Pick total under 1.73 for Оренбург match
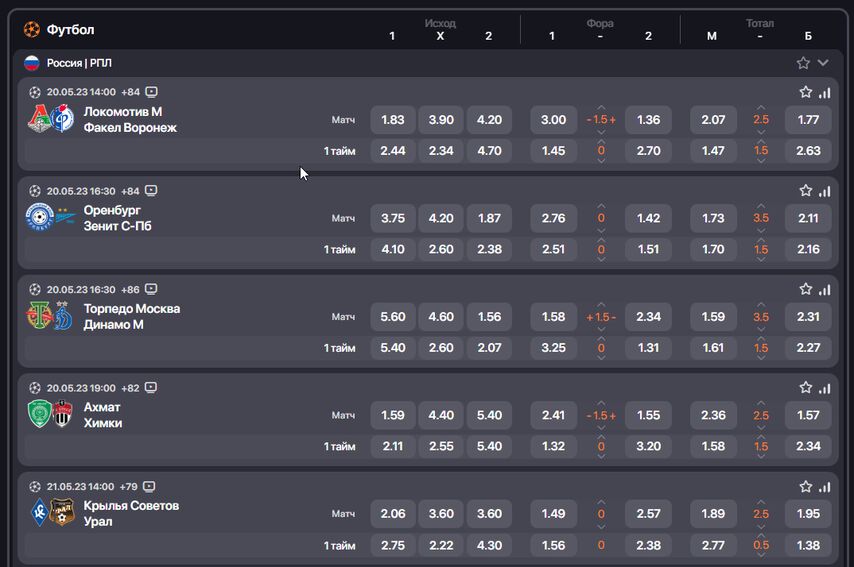 point(713,218)
